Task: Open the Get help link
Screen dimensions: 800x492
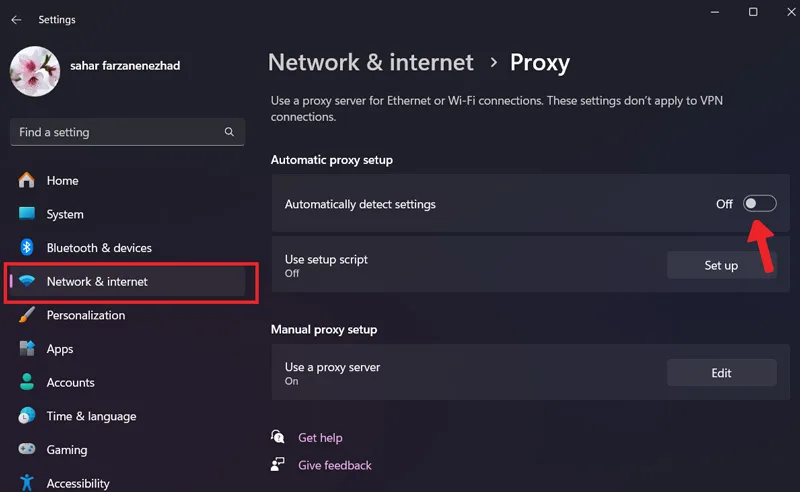Action: [320, 437]
